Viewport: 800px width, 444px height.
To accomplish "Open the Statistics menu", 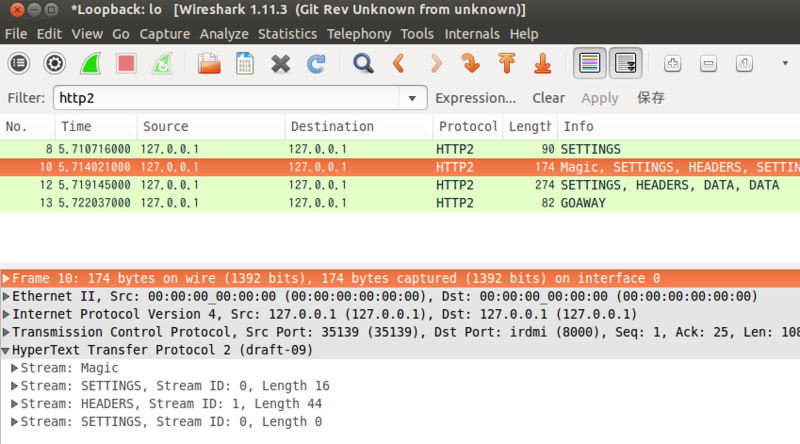I will 287,34.
